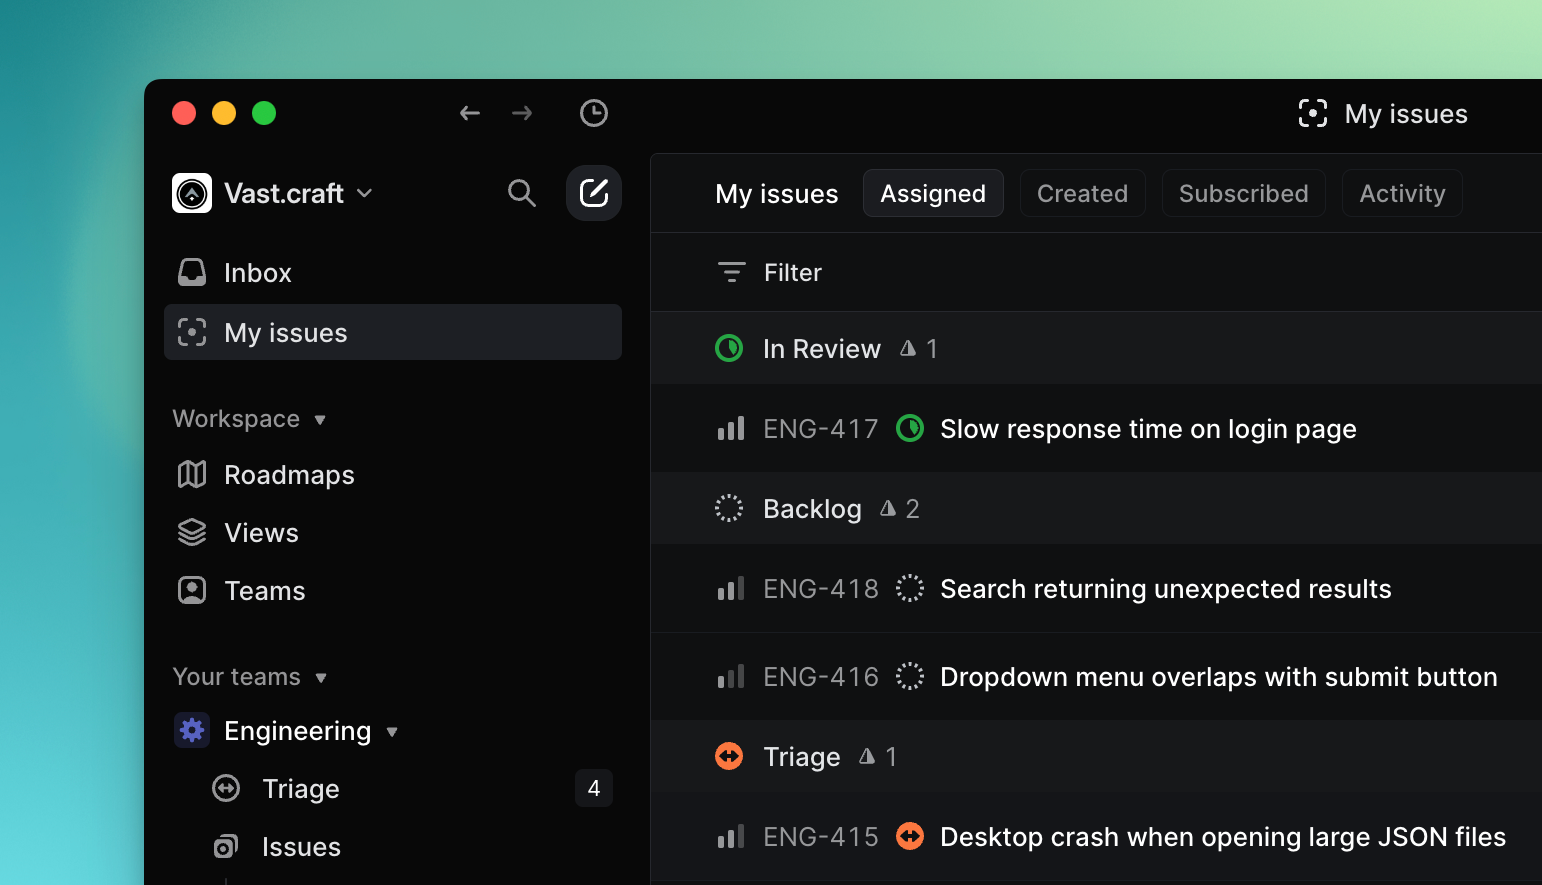Click the In Review status icon
The height and width of the screenshot is (885, 1542).
click(729, 348)
